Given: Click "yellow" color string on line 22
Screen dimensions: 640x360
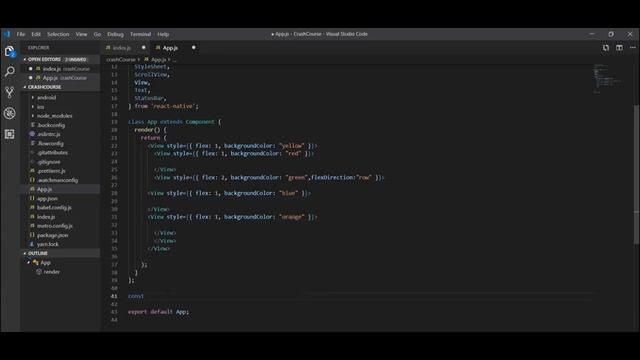Looking at the screenshot, I should 292,146.
